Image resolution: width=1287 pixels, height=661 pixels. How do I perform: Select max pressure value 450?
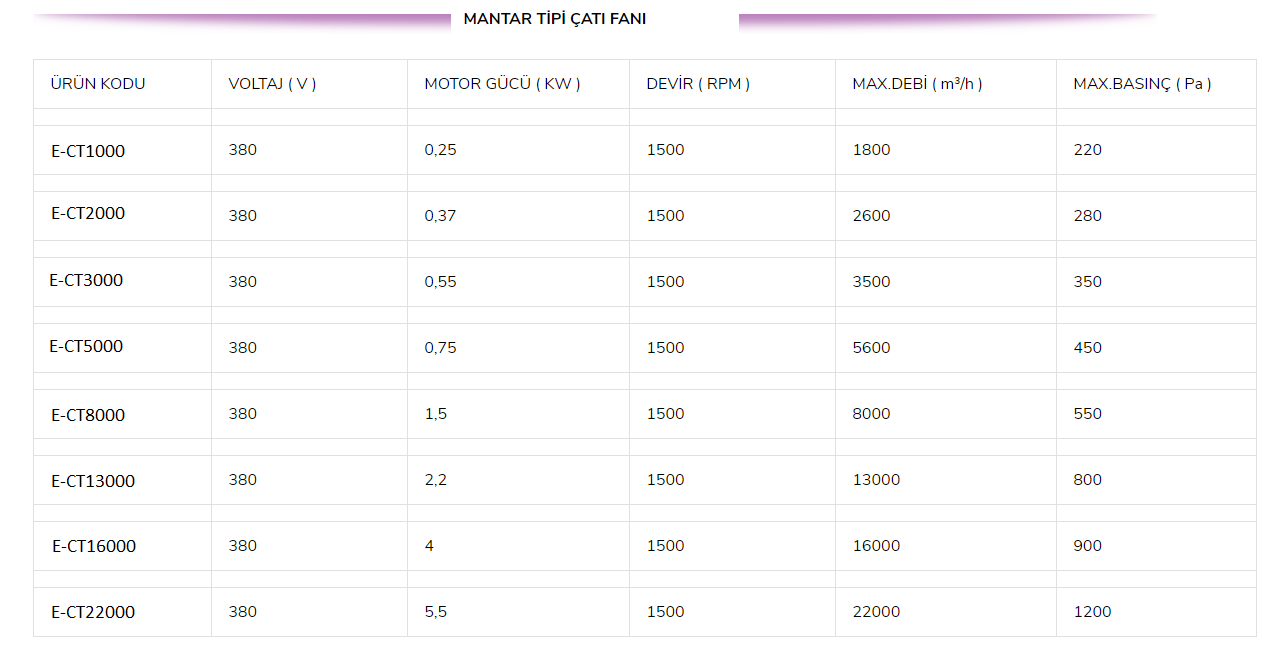coord(1087,348)
